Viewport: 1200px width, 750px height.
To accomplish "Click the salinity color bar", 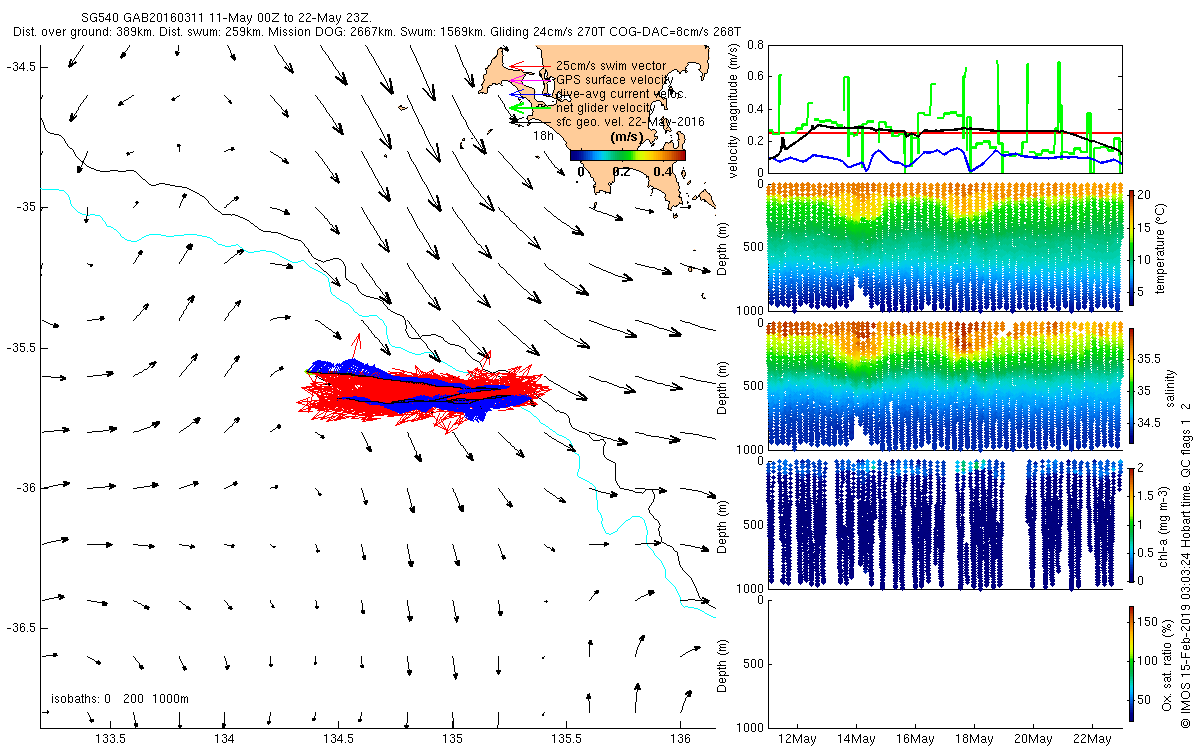I will 1131,386.
